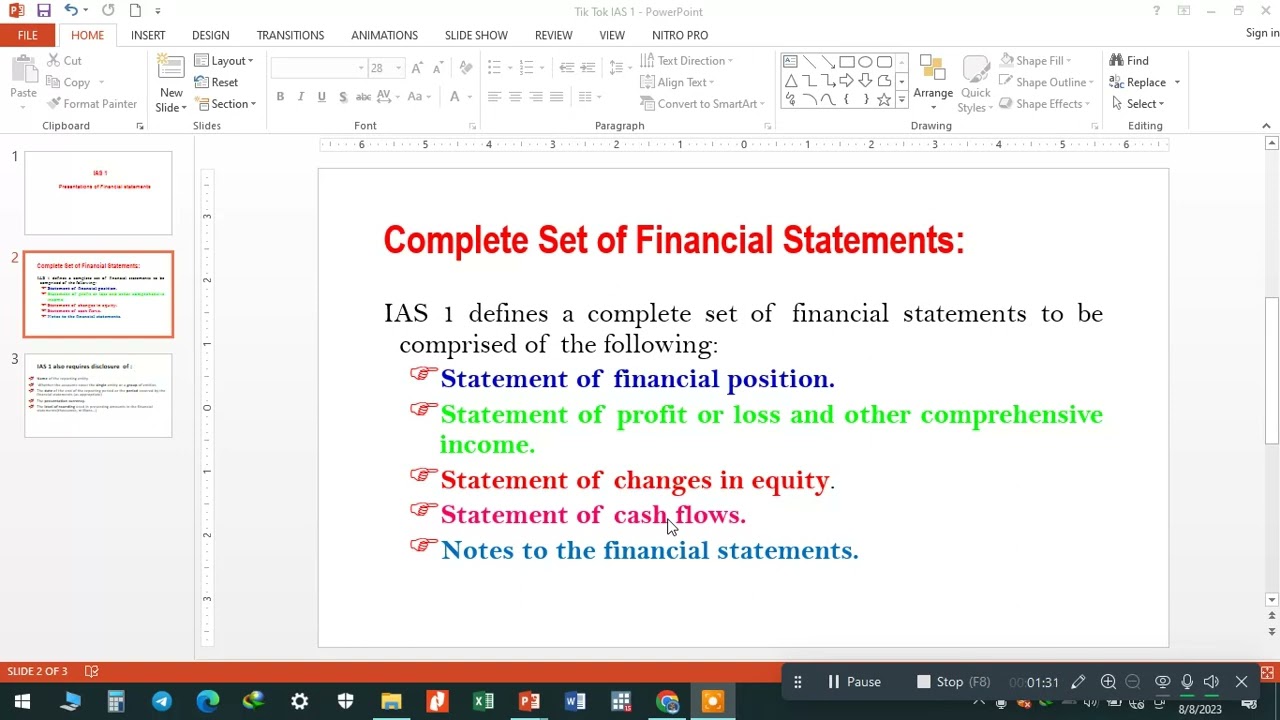Click Decrease List Level indent icon
This screenshot has height=720, width=1280.
coord(567,68)
